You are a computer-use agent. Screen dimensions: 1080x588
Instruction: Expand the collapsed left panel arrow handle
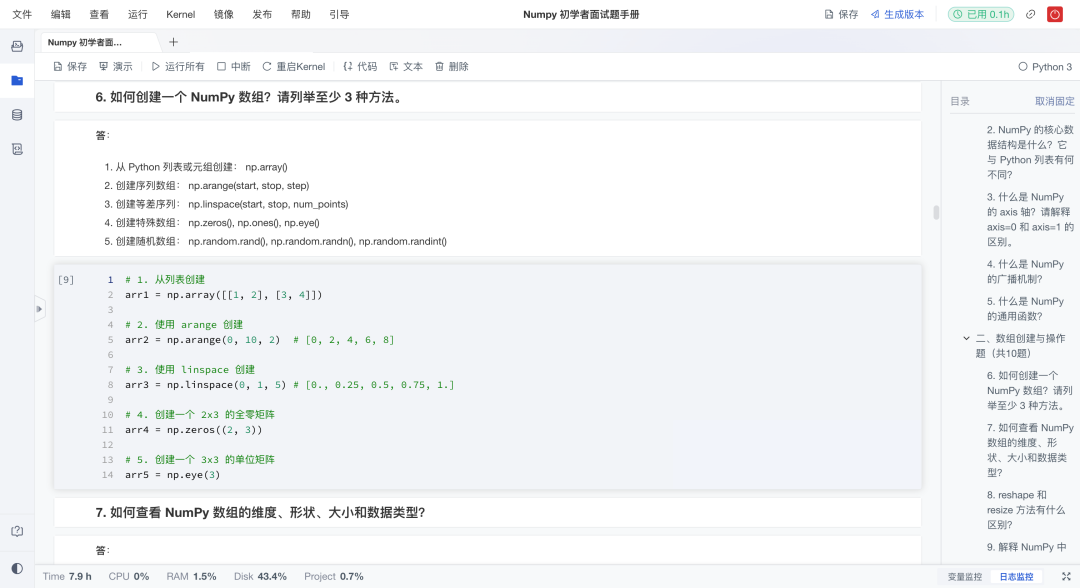[x=39, y=308]
